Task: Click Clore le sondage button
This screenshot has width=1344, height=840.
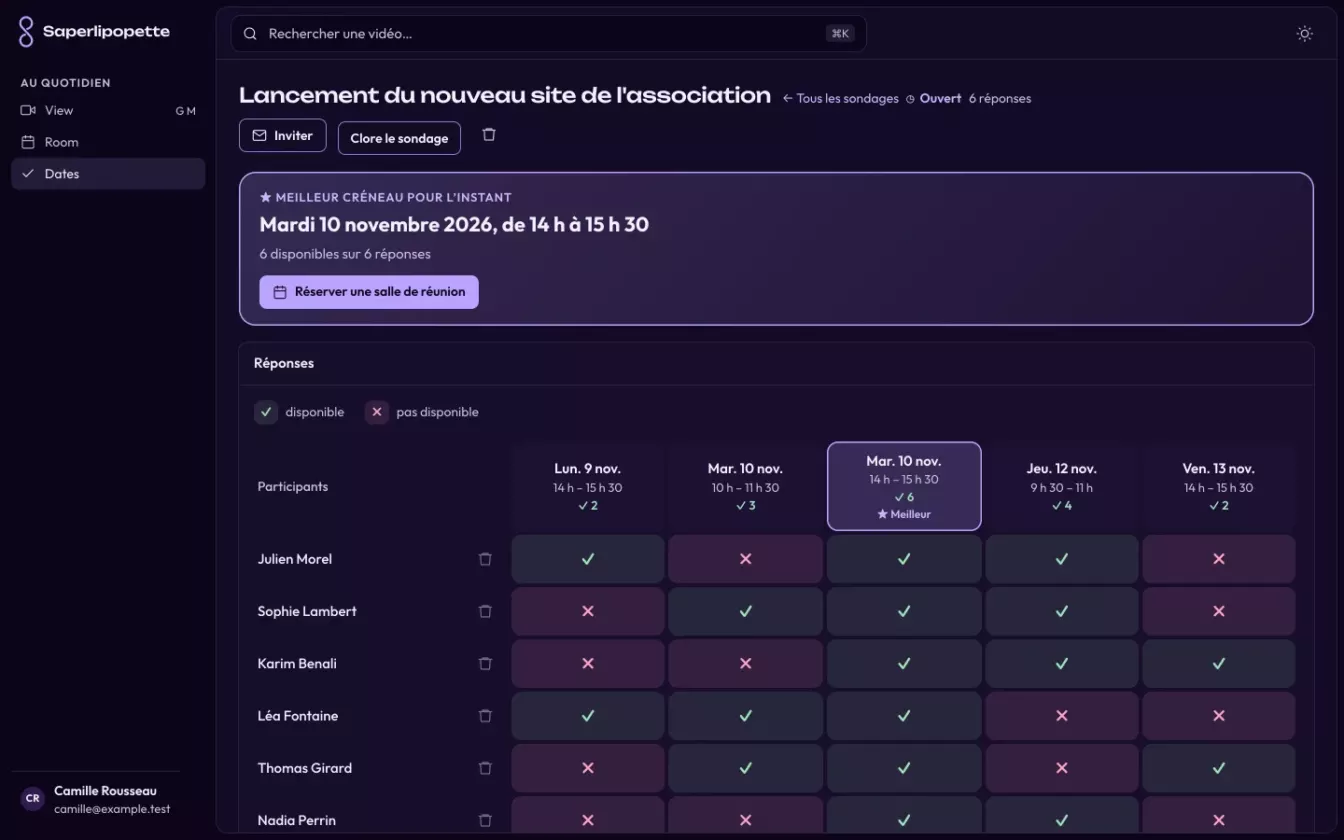Action: click(x=399, y=138)
